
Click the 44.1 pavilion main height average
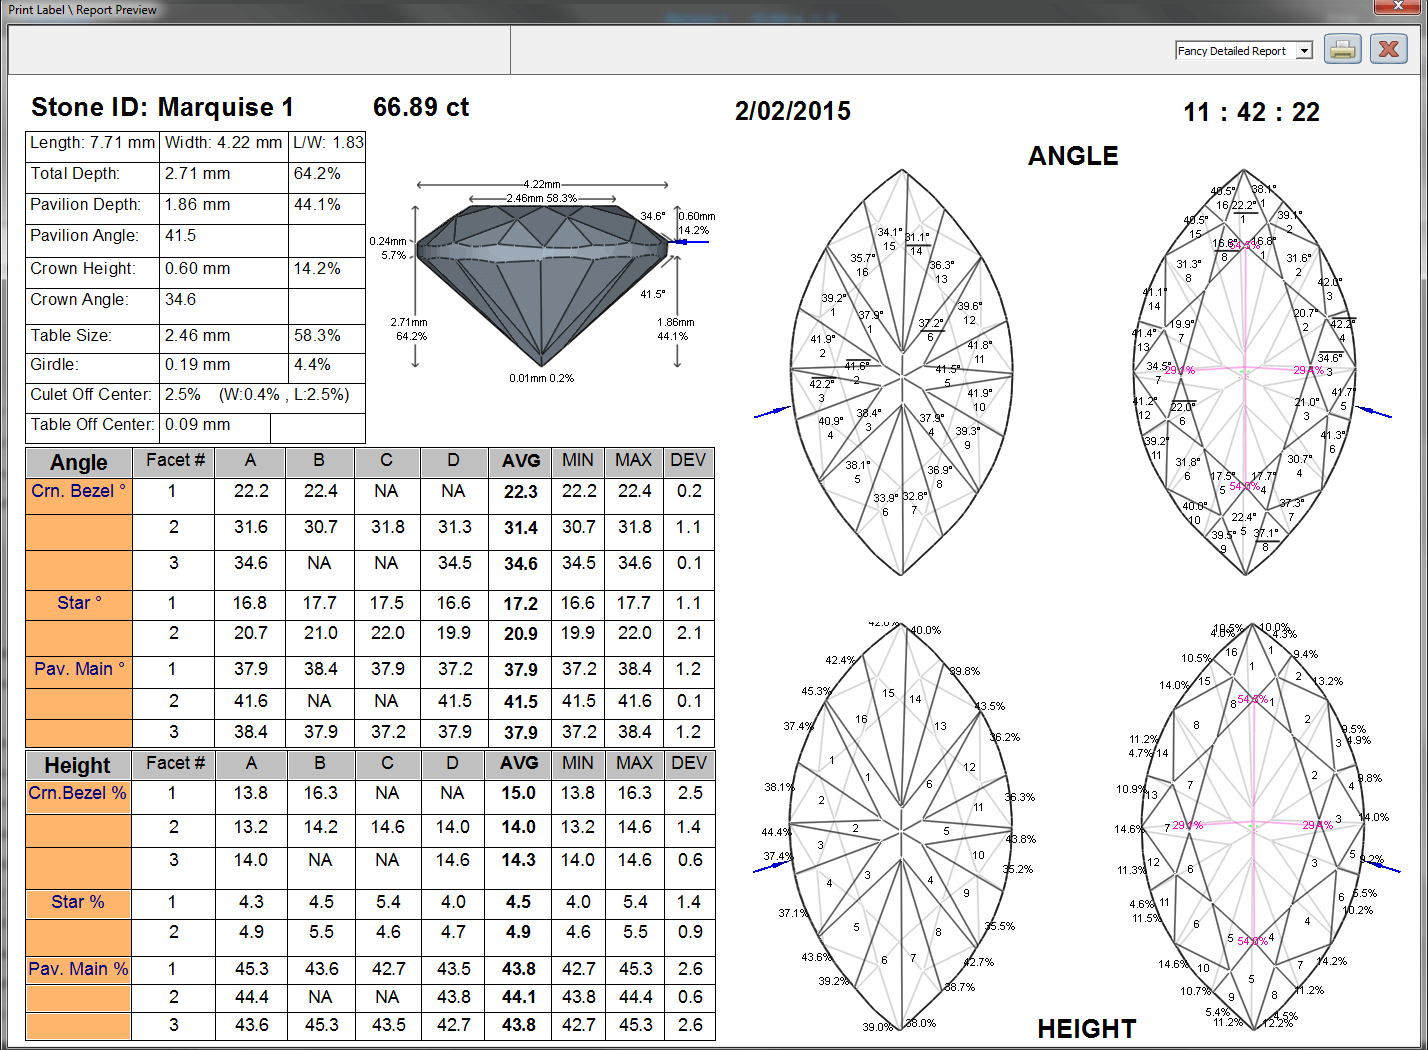tap(519, 998)
